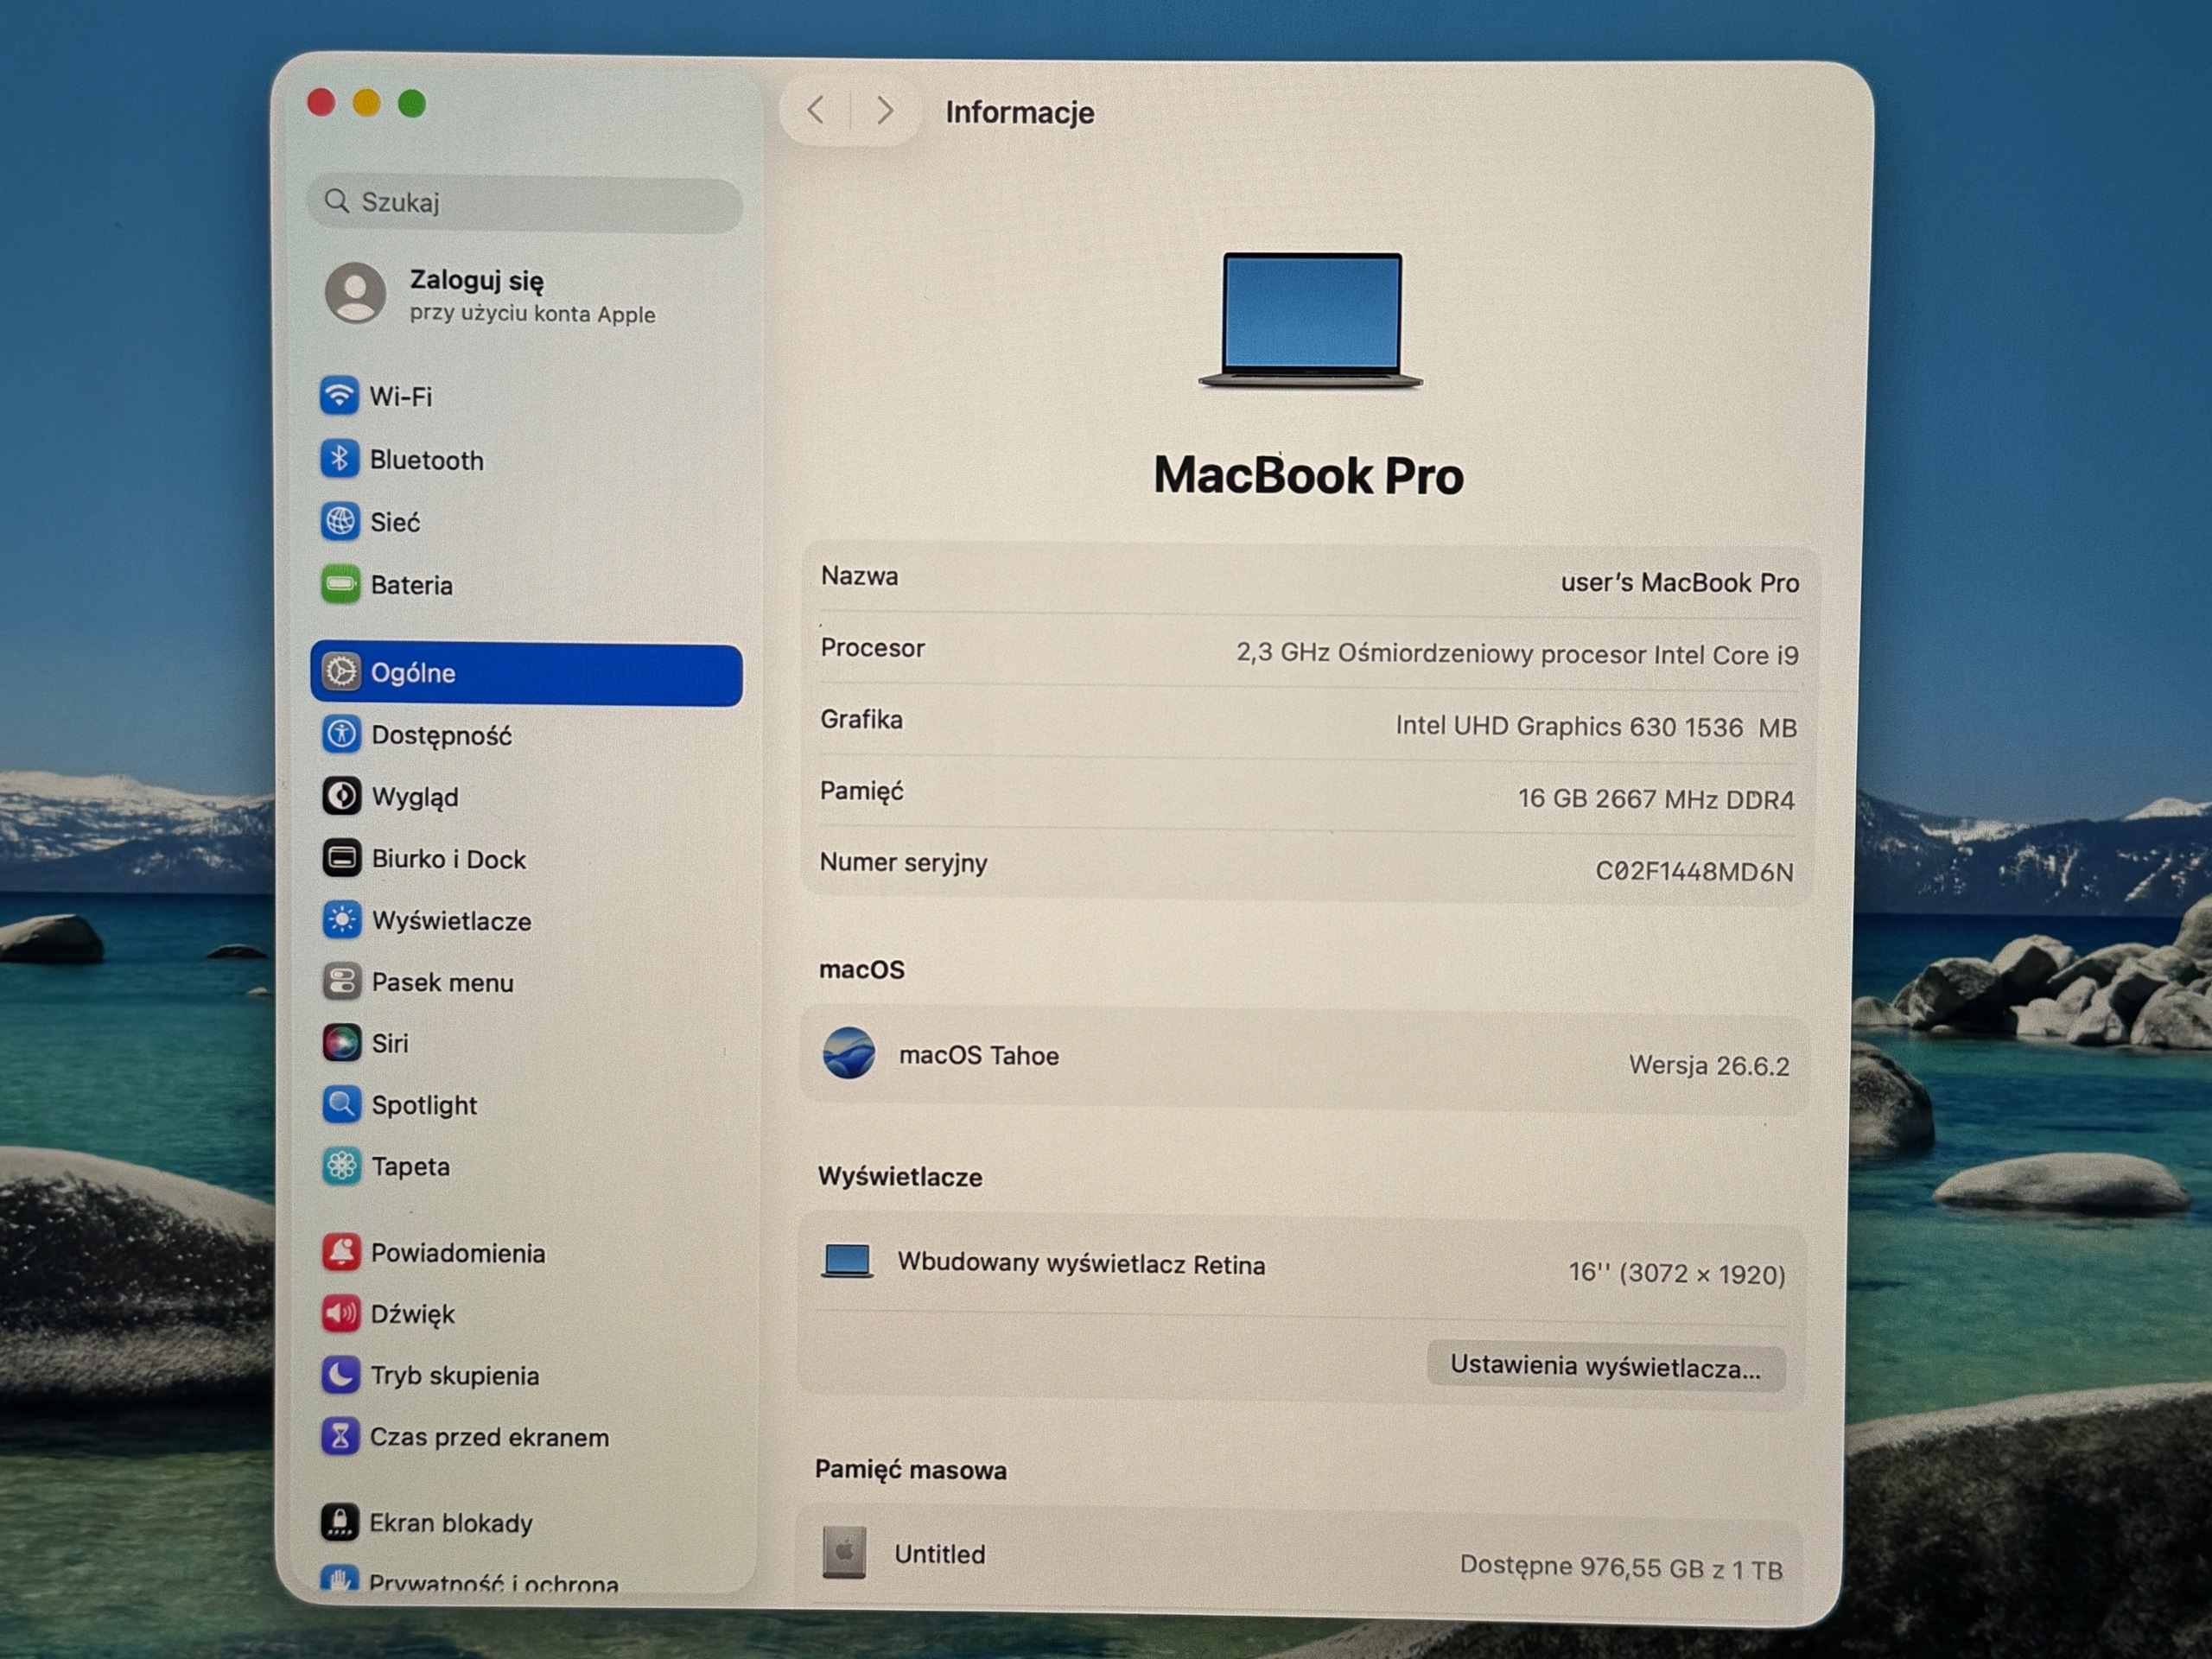Screen dimensions: 2212x1659
Task: Click the Pasek menu icon
Action: (342, 981)
